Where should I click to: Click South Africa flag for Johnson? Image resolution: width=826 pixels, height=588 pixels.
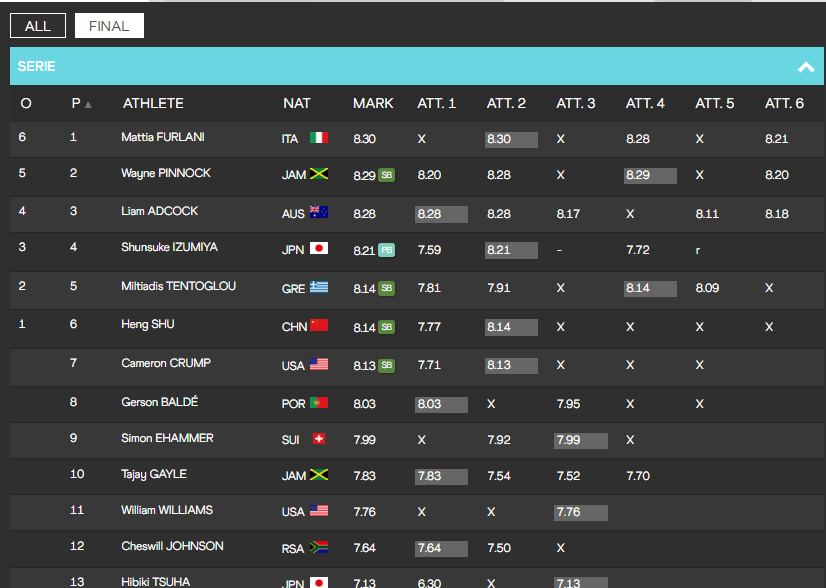(x=319, y=547)
